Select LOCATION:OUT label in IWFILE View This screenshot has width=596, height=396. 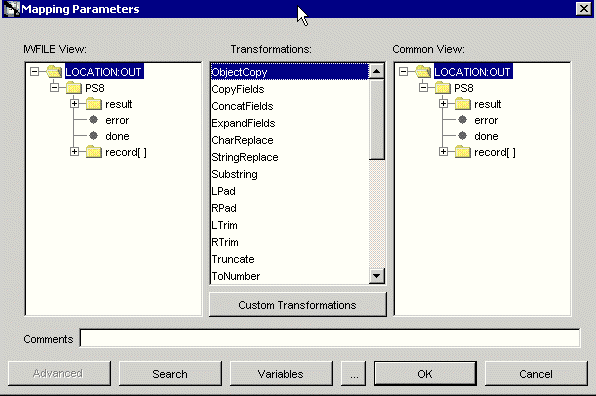click(104, 72)
